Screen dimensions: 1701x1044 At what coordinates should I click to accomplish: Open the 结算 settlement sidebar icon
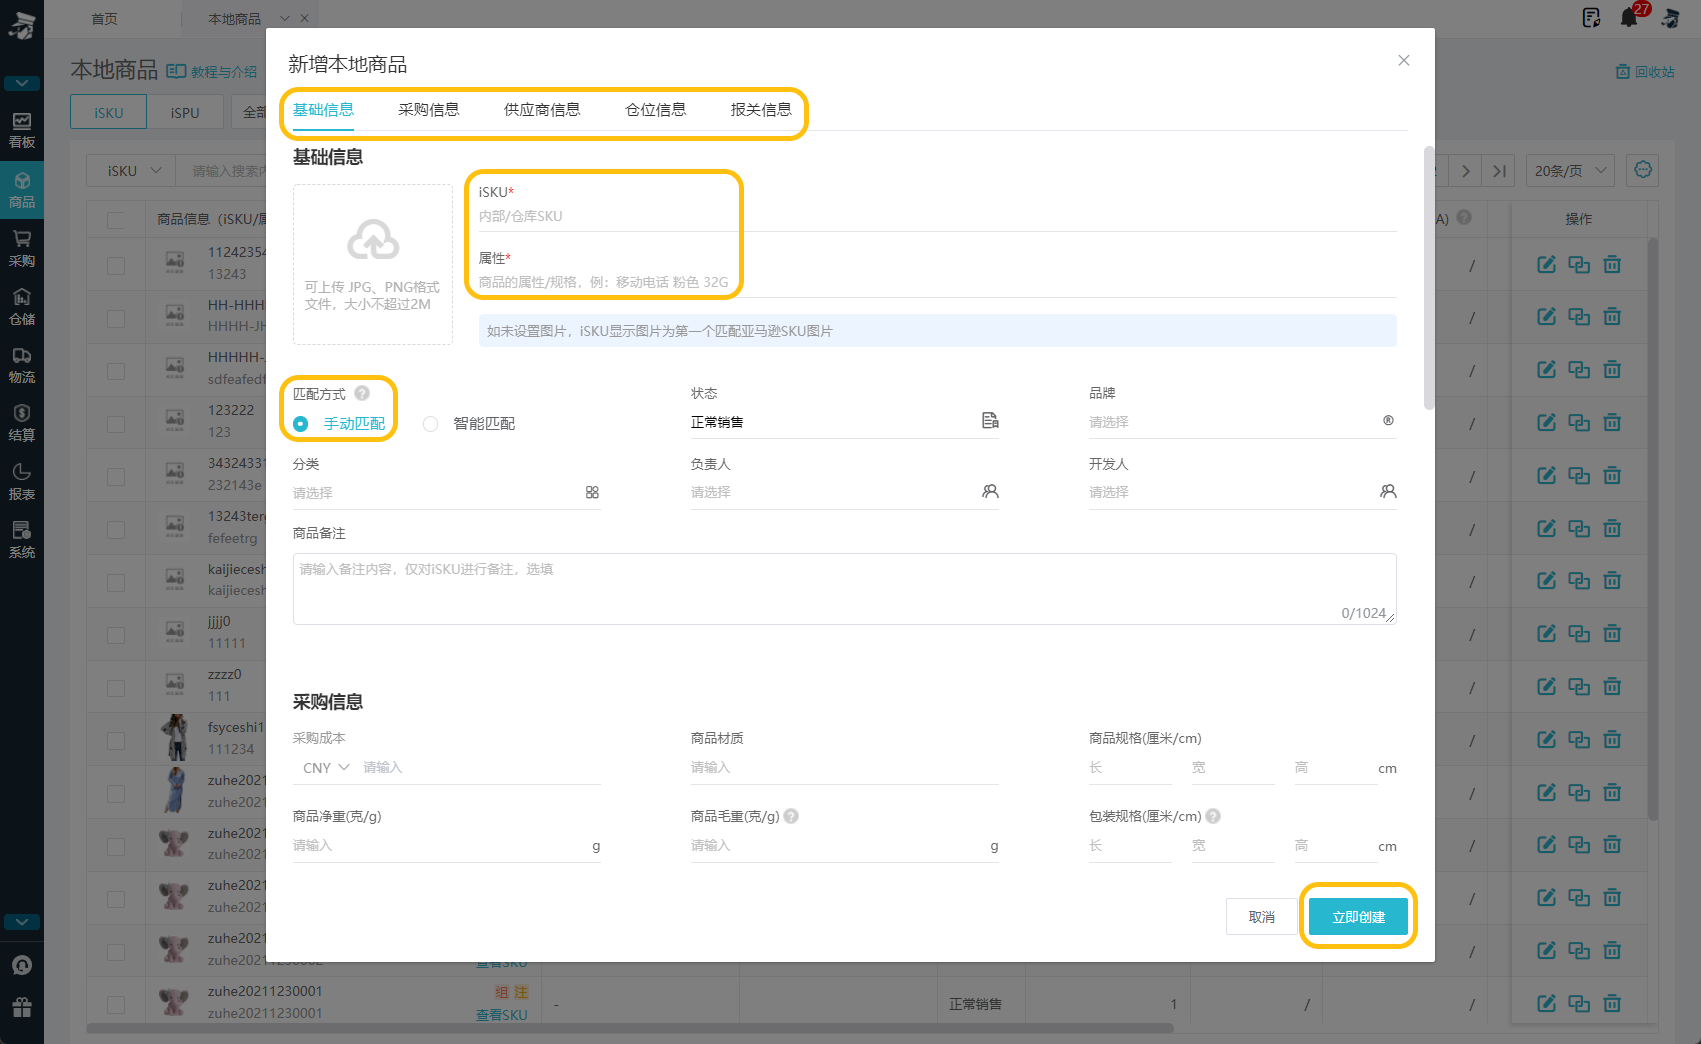coord(22,423)
